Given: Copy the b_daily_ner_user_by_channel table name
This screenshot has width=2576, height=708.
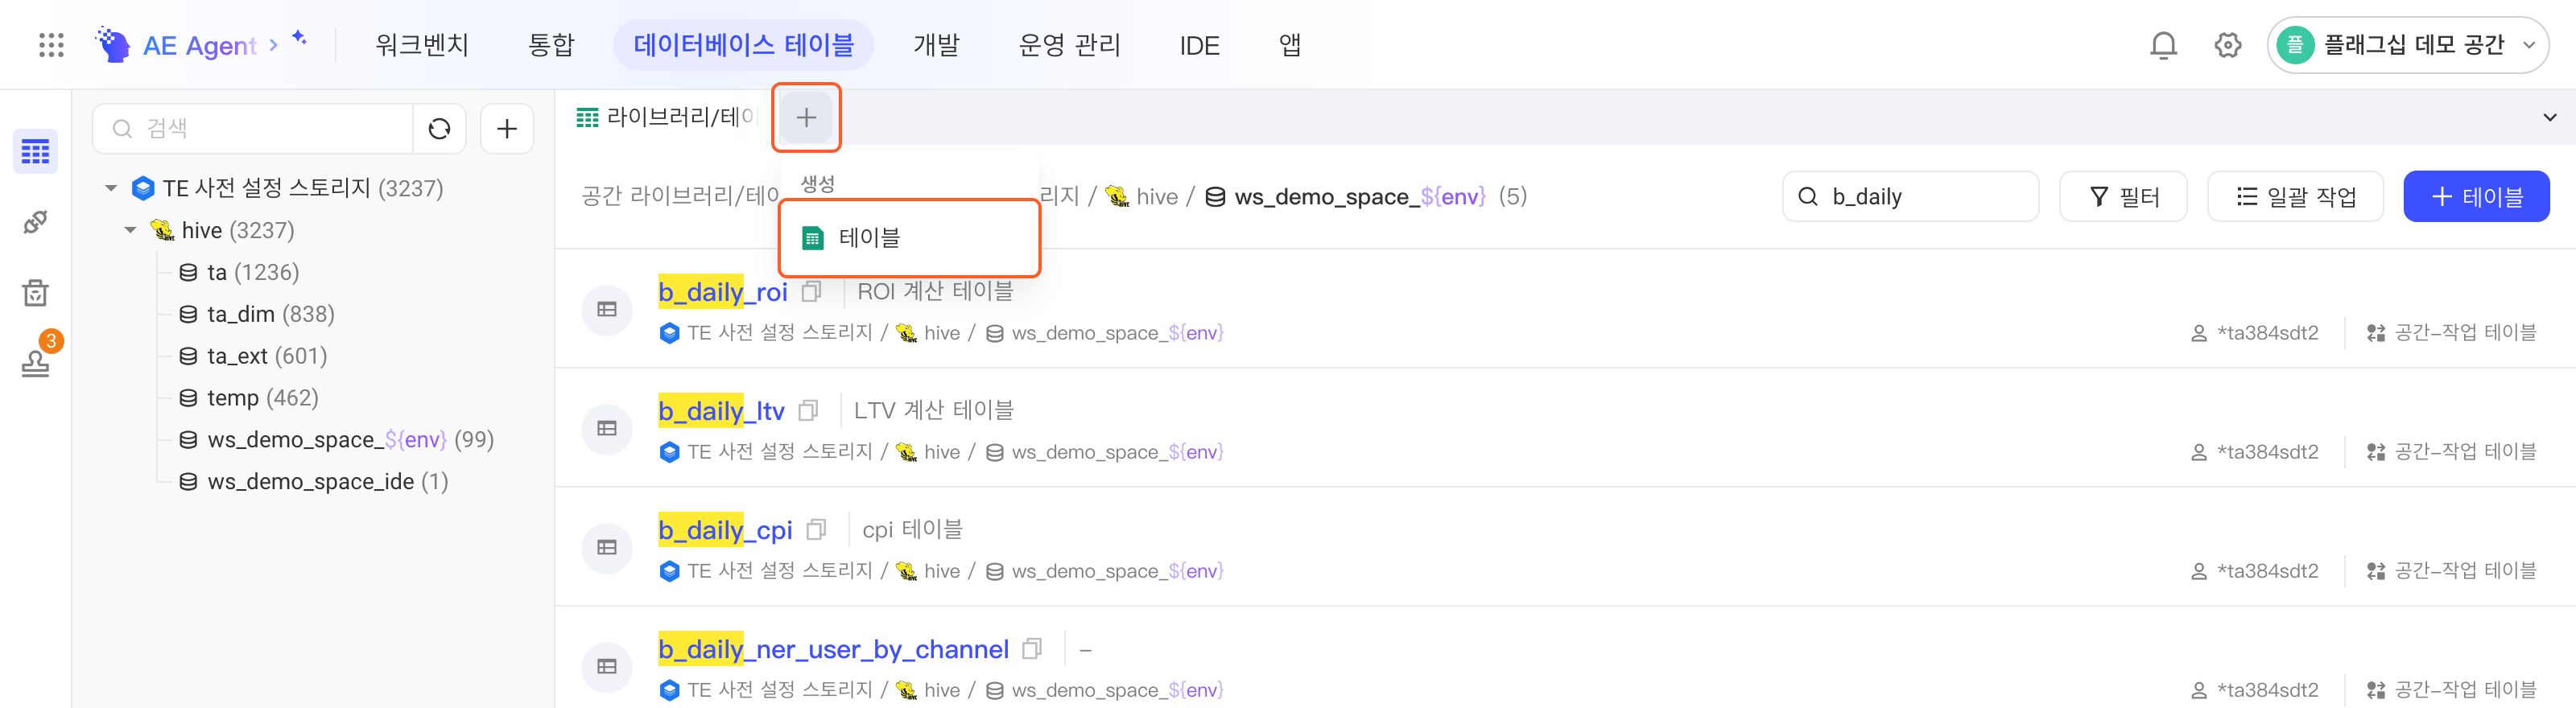Looking at the screenshot, I should [1033, 649].
